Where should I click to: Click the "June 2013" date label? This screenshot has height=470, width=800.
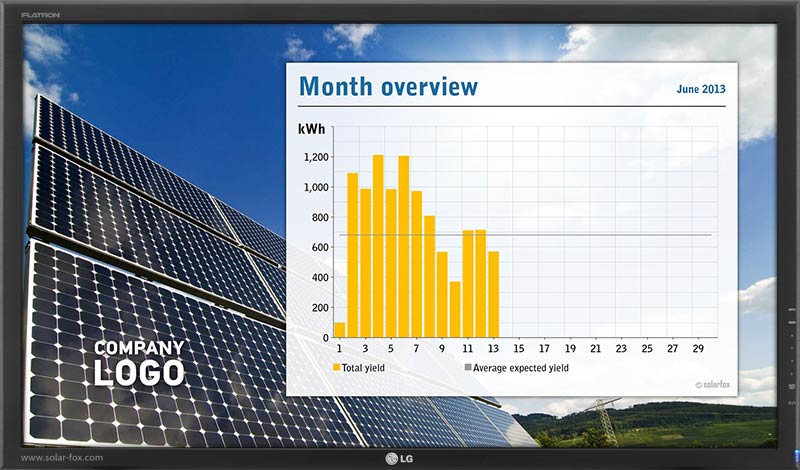pos(701,89)
